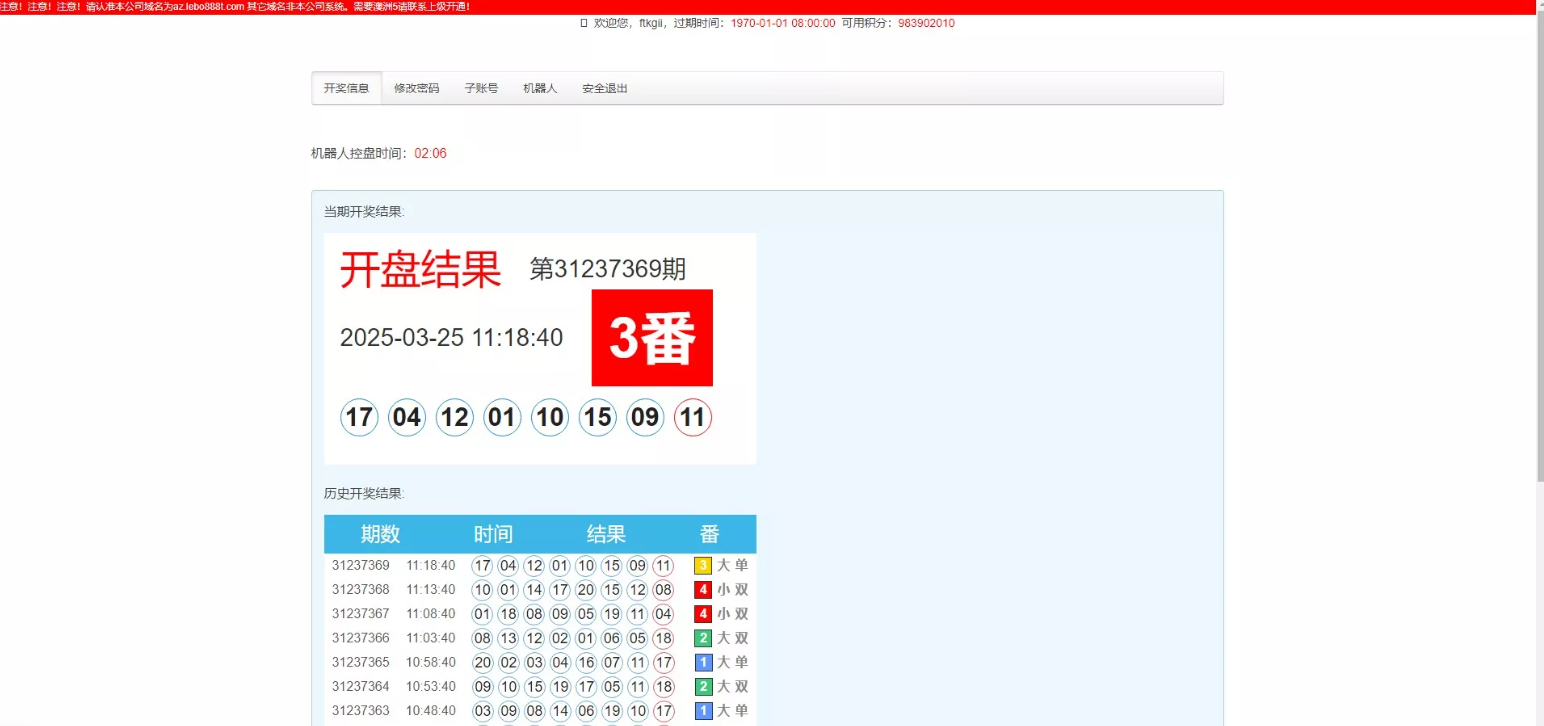Select the large 17 ball in current result

point(359,417)
